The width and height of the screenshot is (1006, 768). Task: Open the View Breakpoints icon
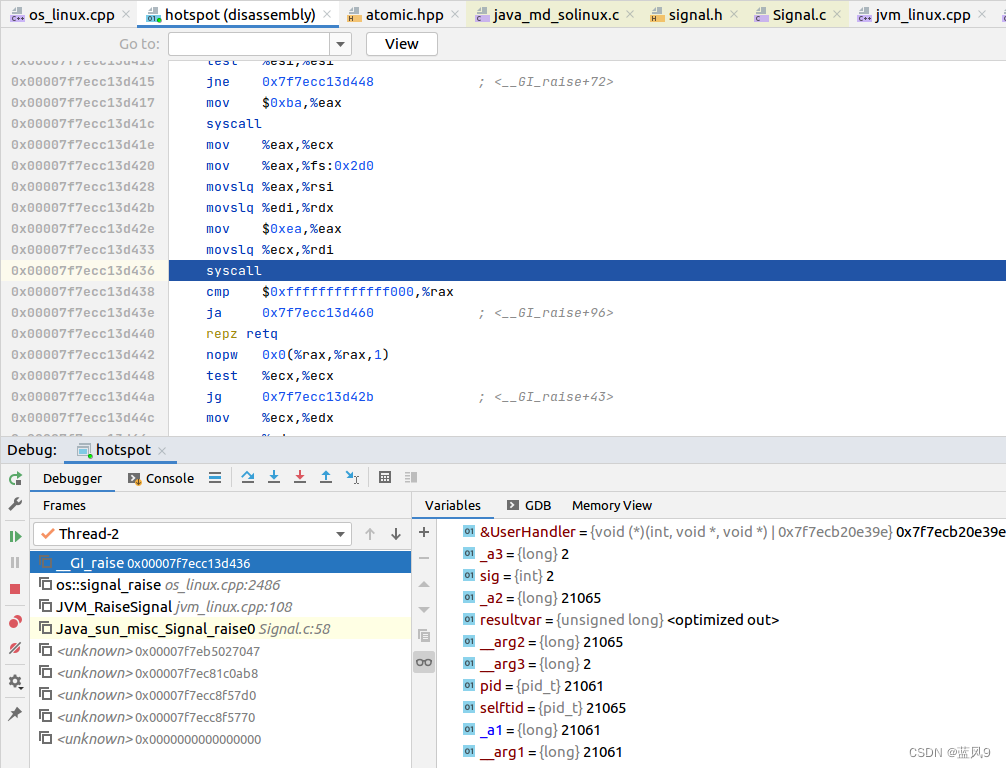(15, 622)
